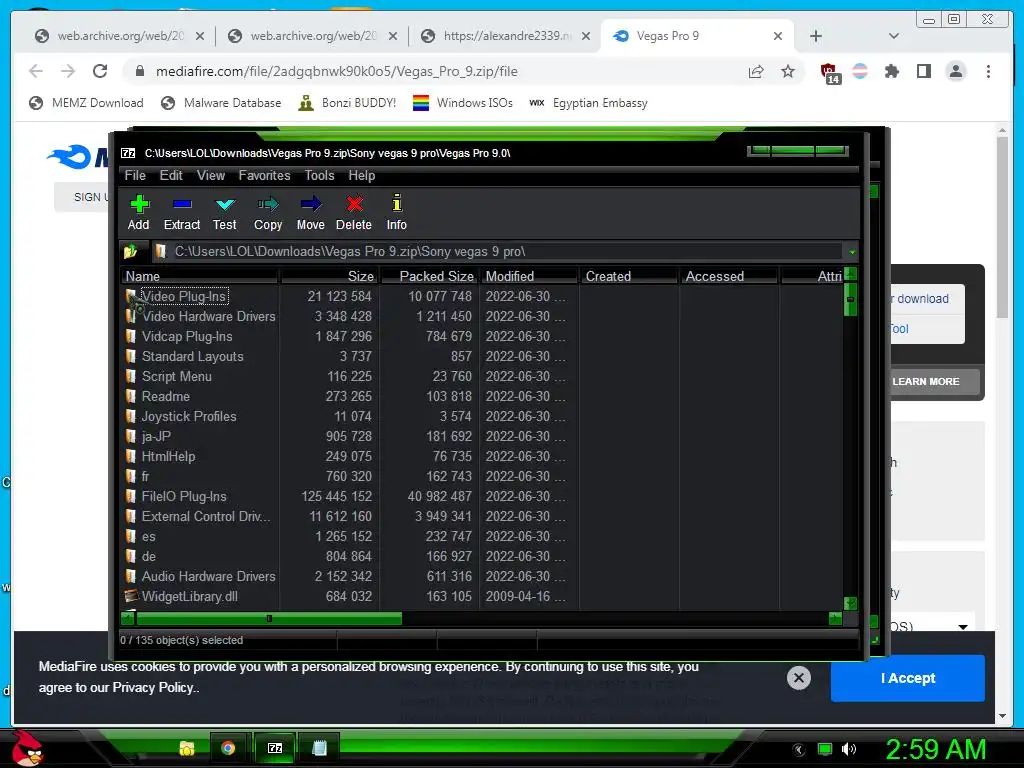The width and height of the screenshot is (1024, 768).
Task: Open the Windows ISOs bookmark
Action: [462, 103]
